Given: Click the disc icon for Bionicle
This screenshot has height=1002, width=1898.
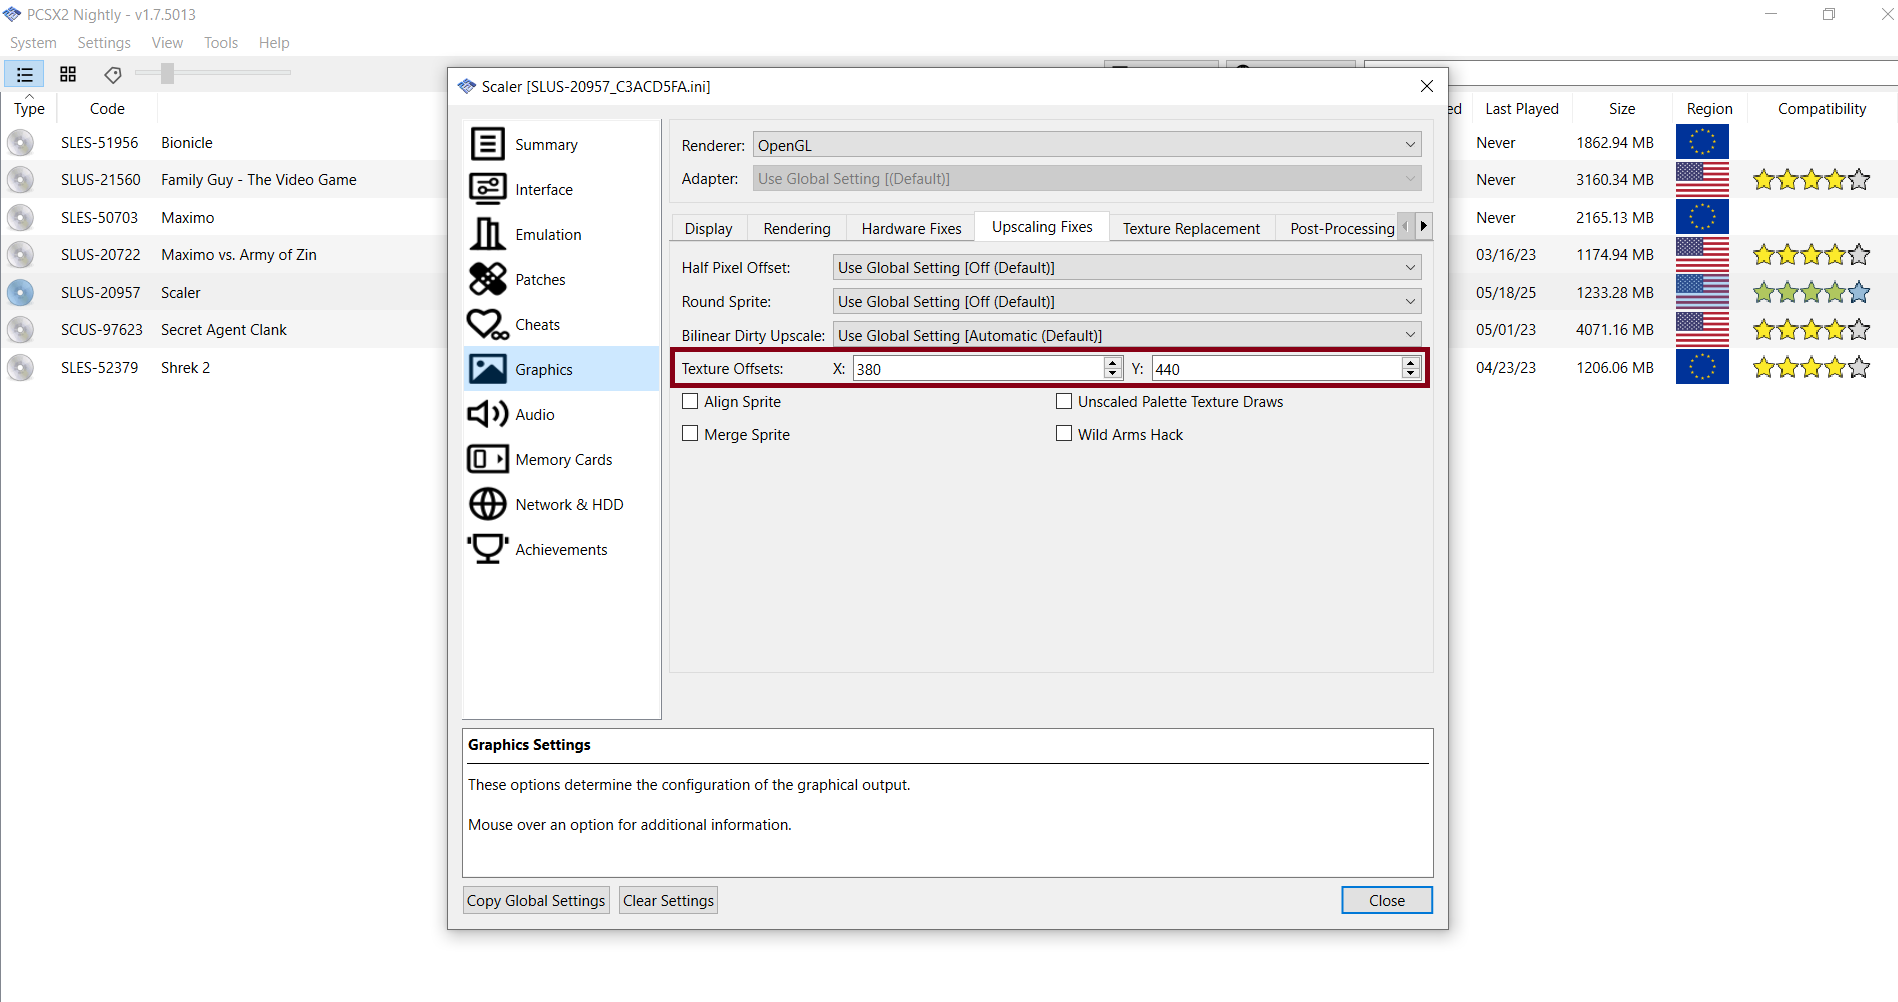Looking at the screenshot, I should tap(20, 143).
